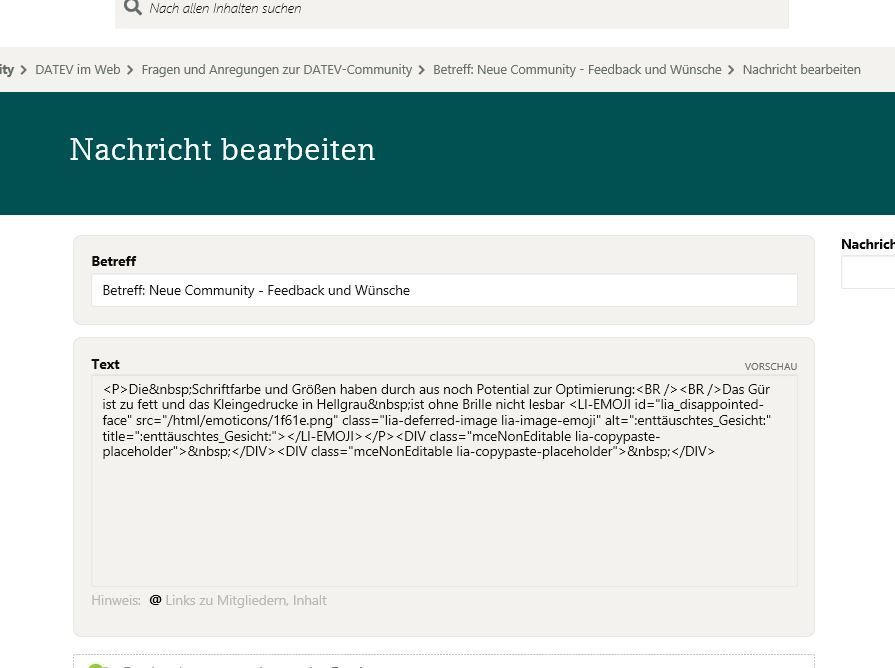
Task: Click the 'Nachricht bearbeiten' page heading
Action: point(222,150)
